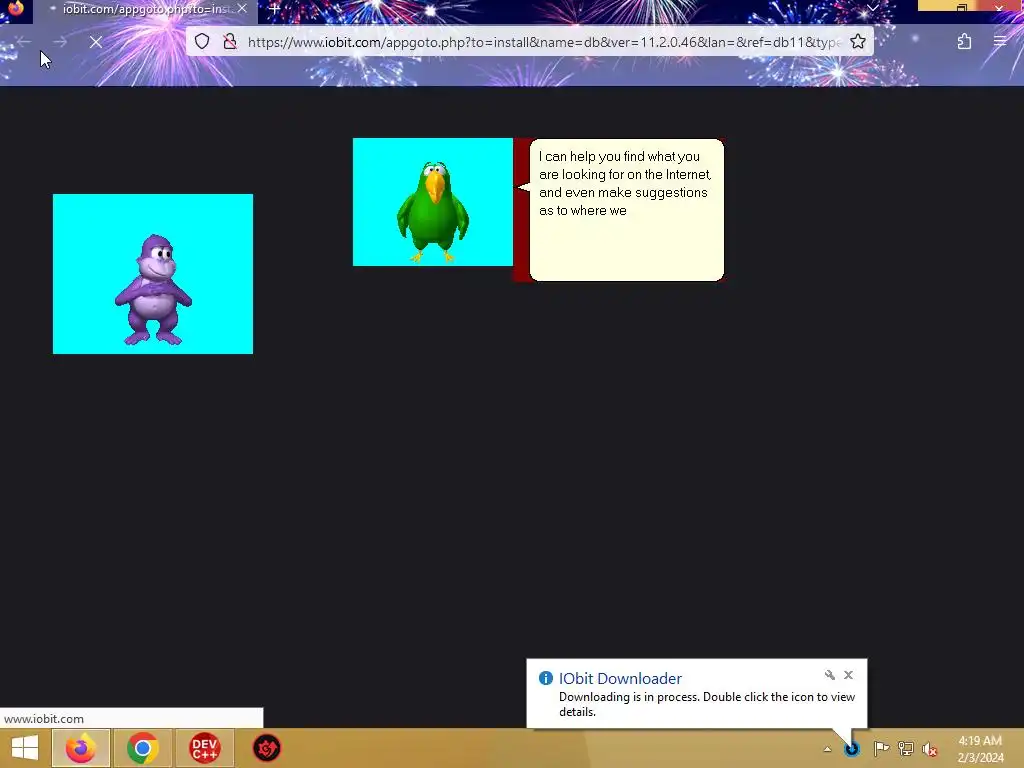Open Dev-C++ from the taskbar

click(x=204, y=748)
